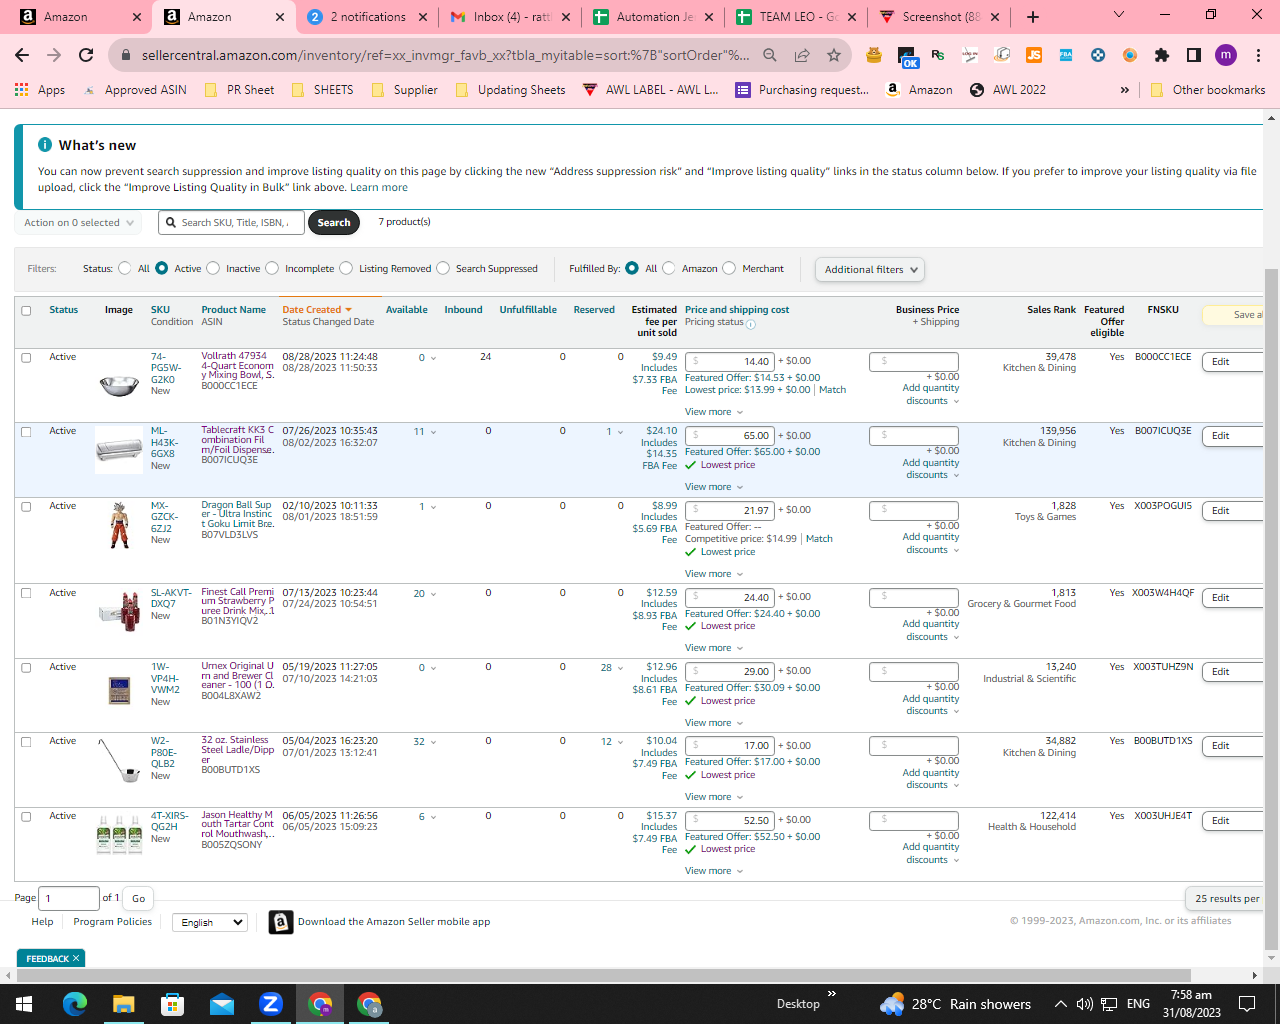Click Match link for the Dragon Ball row
This screenshot has width=1280, height=1024.
click(x=819, y=539)
